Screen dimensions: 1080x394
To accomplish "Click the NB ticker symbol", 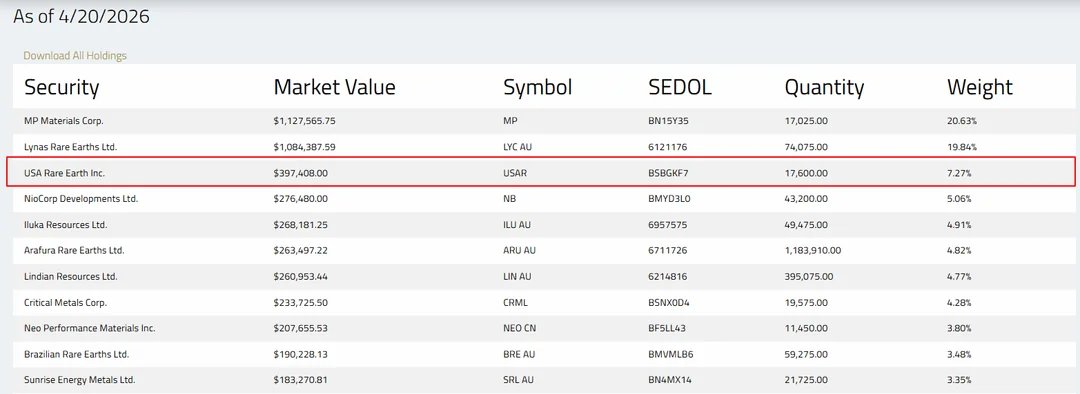I will pos(510,198).
